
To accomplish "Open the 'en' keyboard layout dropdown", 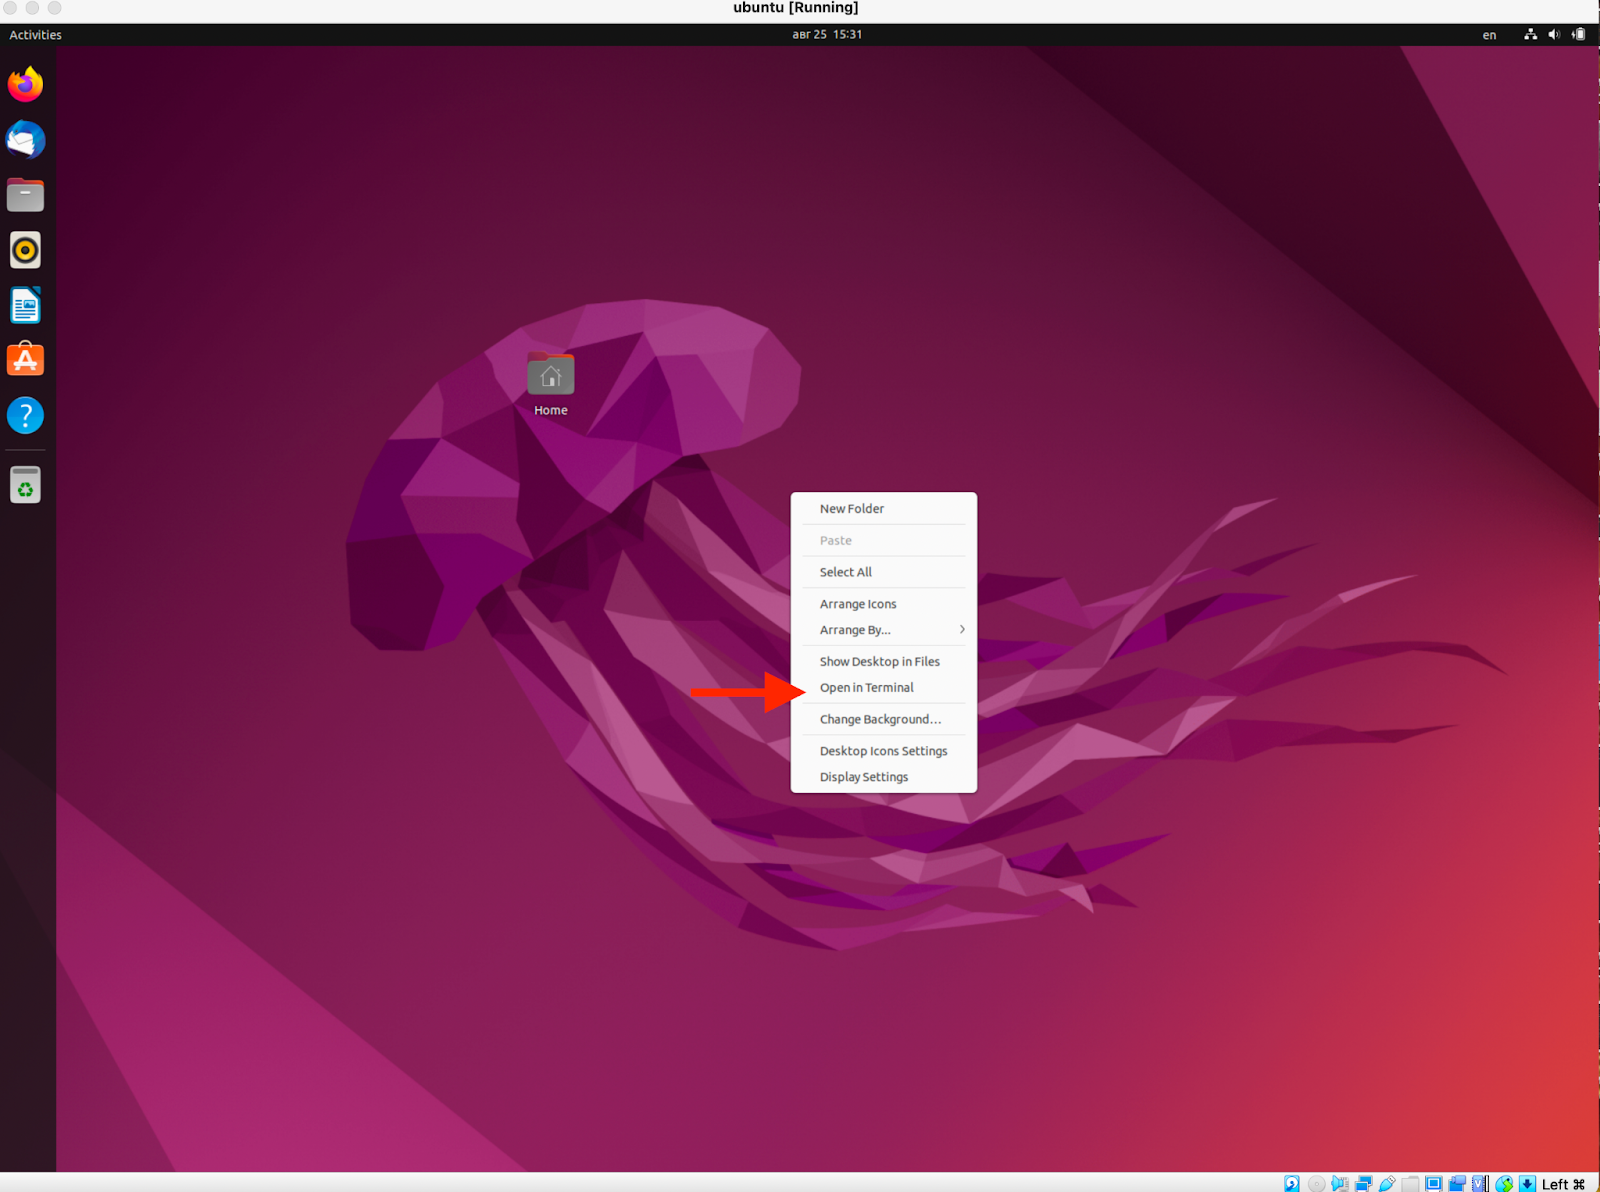I will click(x=1489, y=35).
